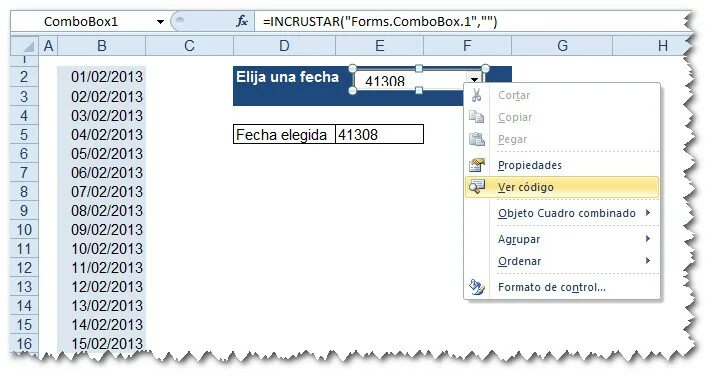Screen dimensions: 712x378
Task: Click the Propiedades icon
Action: click(x=477, y=164)
